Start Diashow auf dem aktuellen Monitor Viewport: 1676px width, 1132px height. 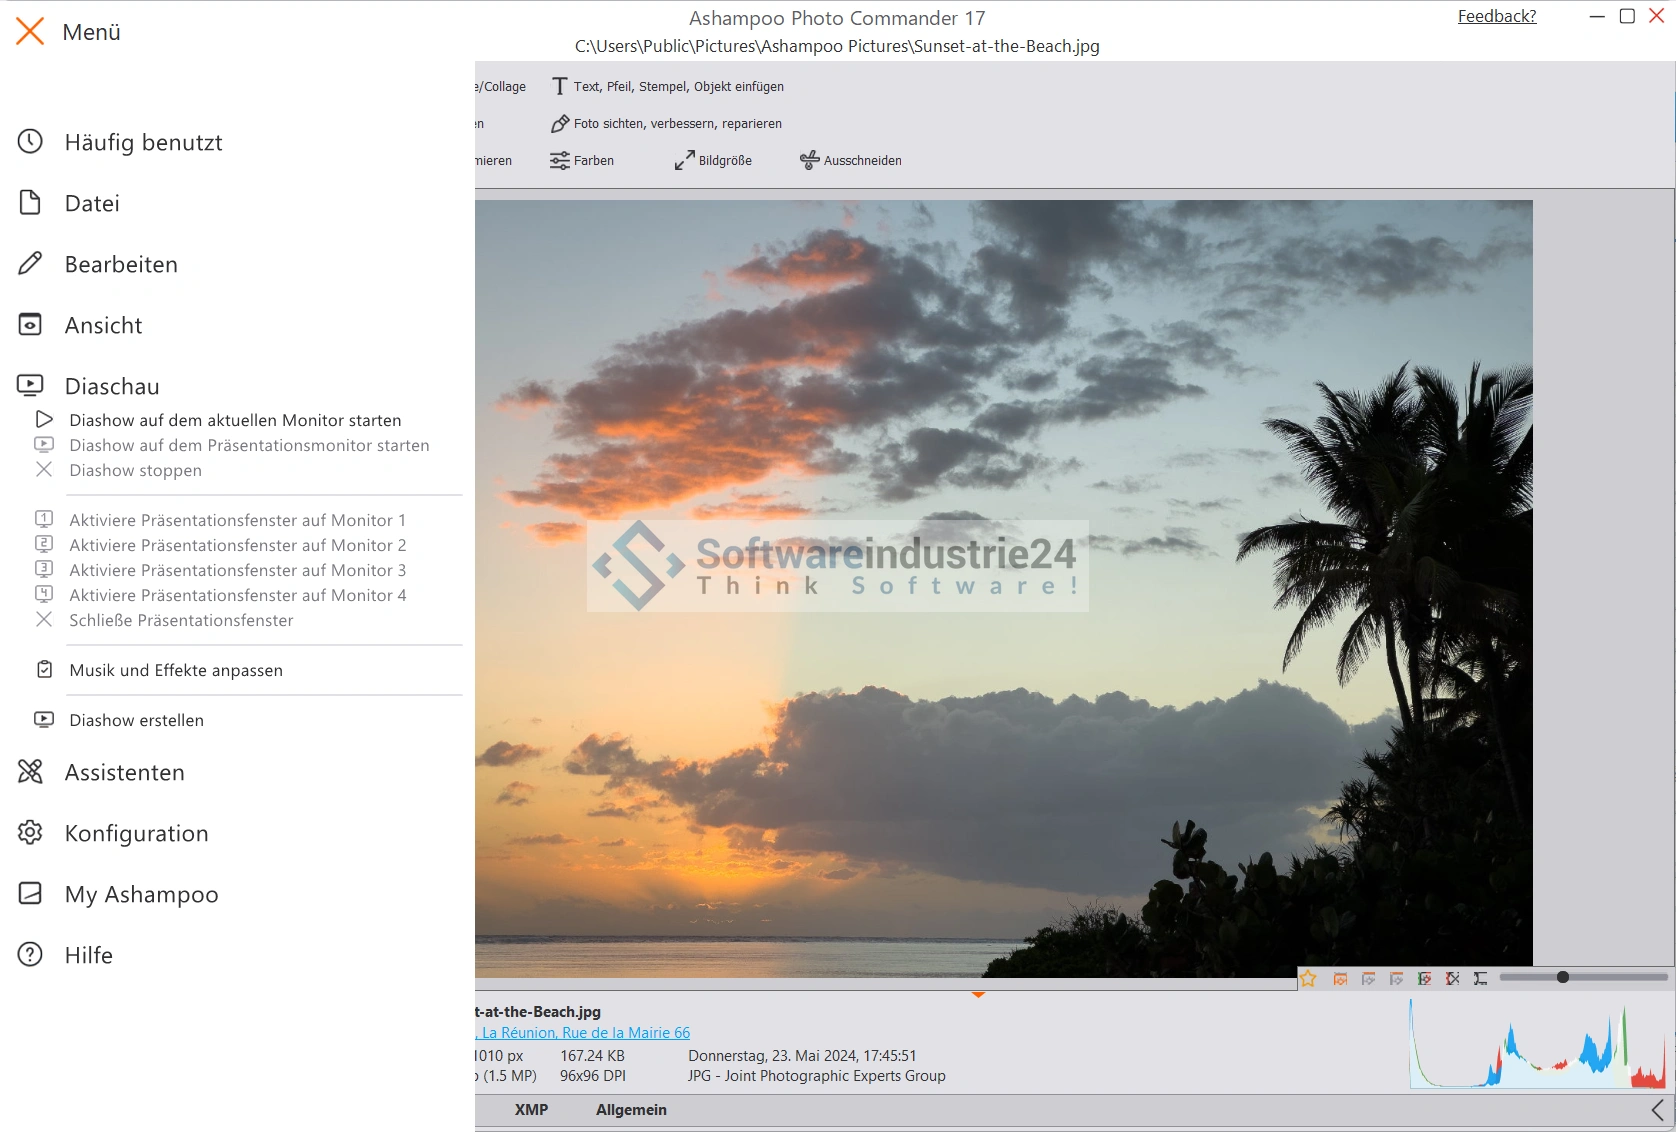pos(235,420)
